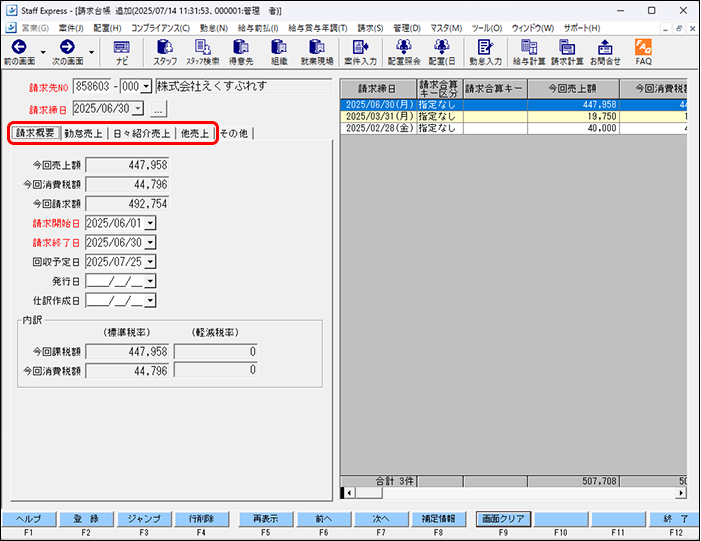
Task: Open the サポート(H) menu
Action: tap(582, 28)
